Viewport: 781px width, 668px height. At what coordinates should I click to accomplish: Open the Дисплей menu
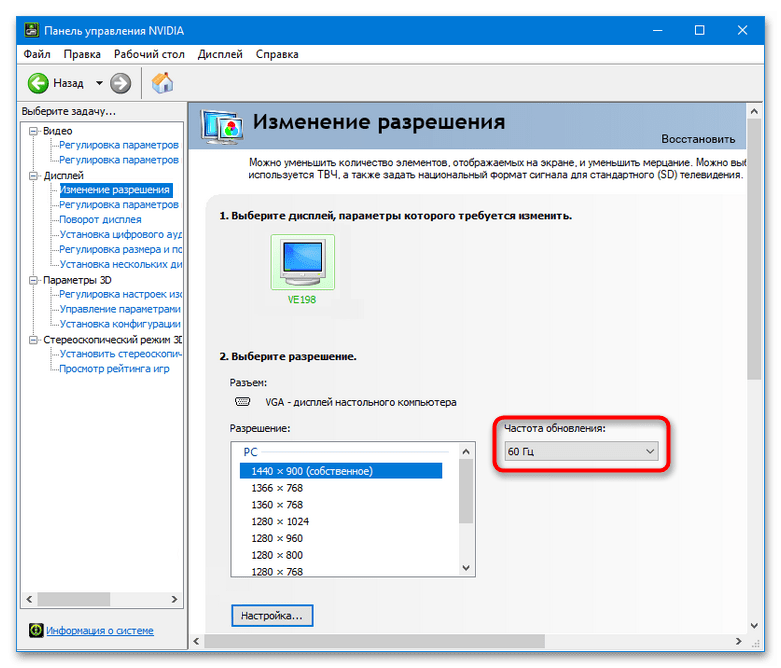coord(220,54)
